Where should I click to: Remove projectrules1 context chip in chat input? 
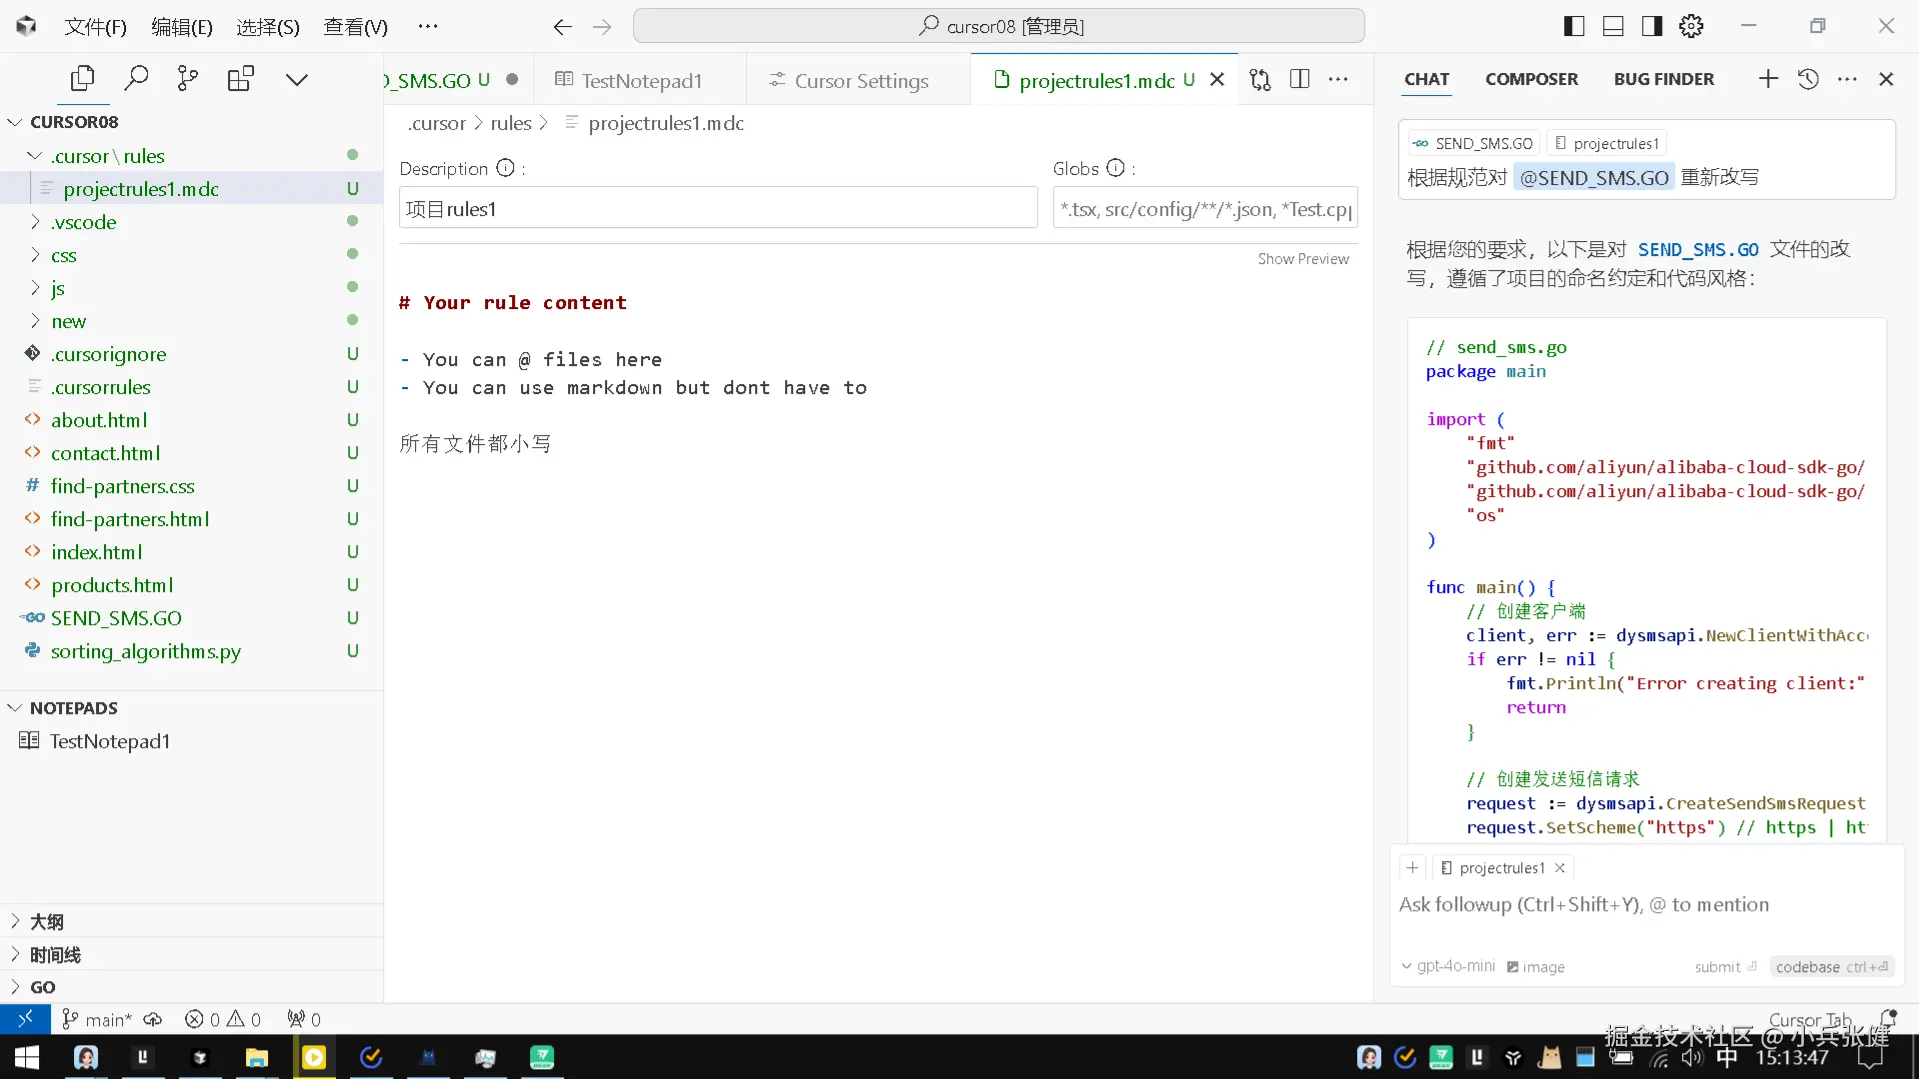tap(1560, 868)
